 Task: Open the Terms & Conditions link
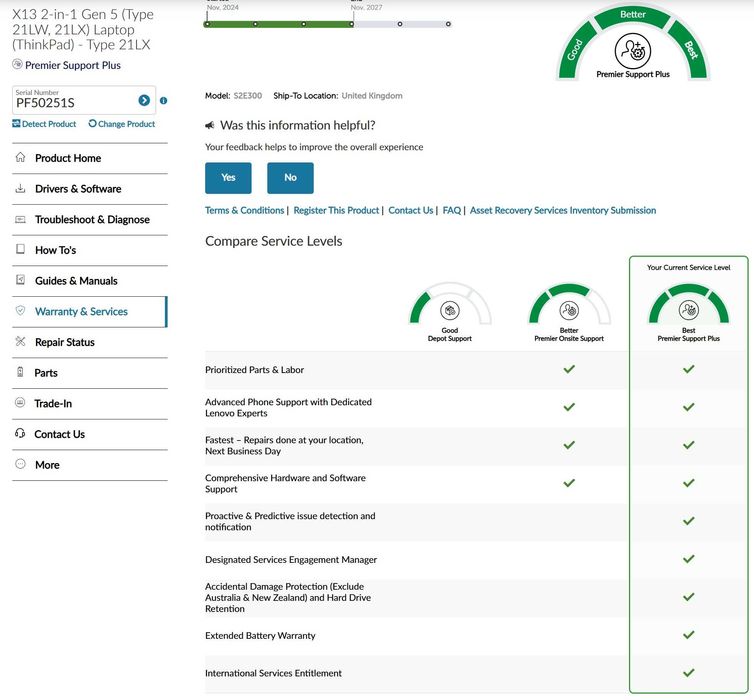tap(244, 211)
